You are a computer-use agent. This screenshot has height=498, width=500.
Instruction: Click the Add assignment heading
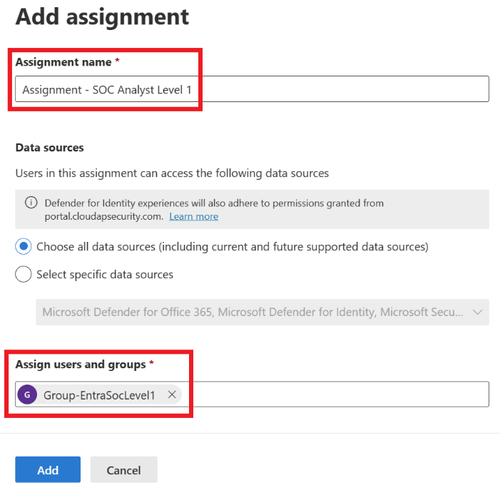coord(102,17)
